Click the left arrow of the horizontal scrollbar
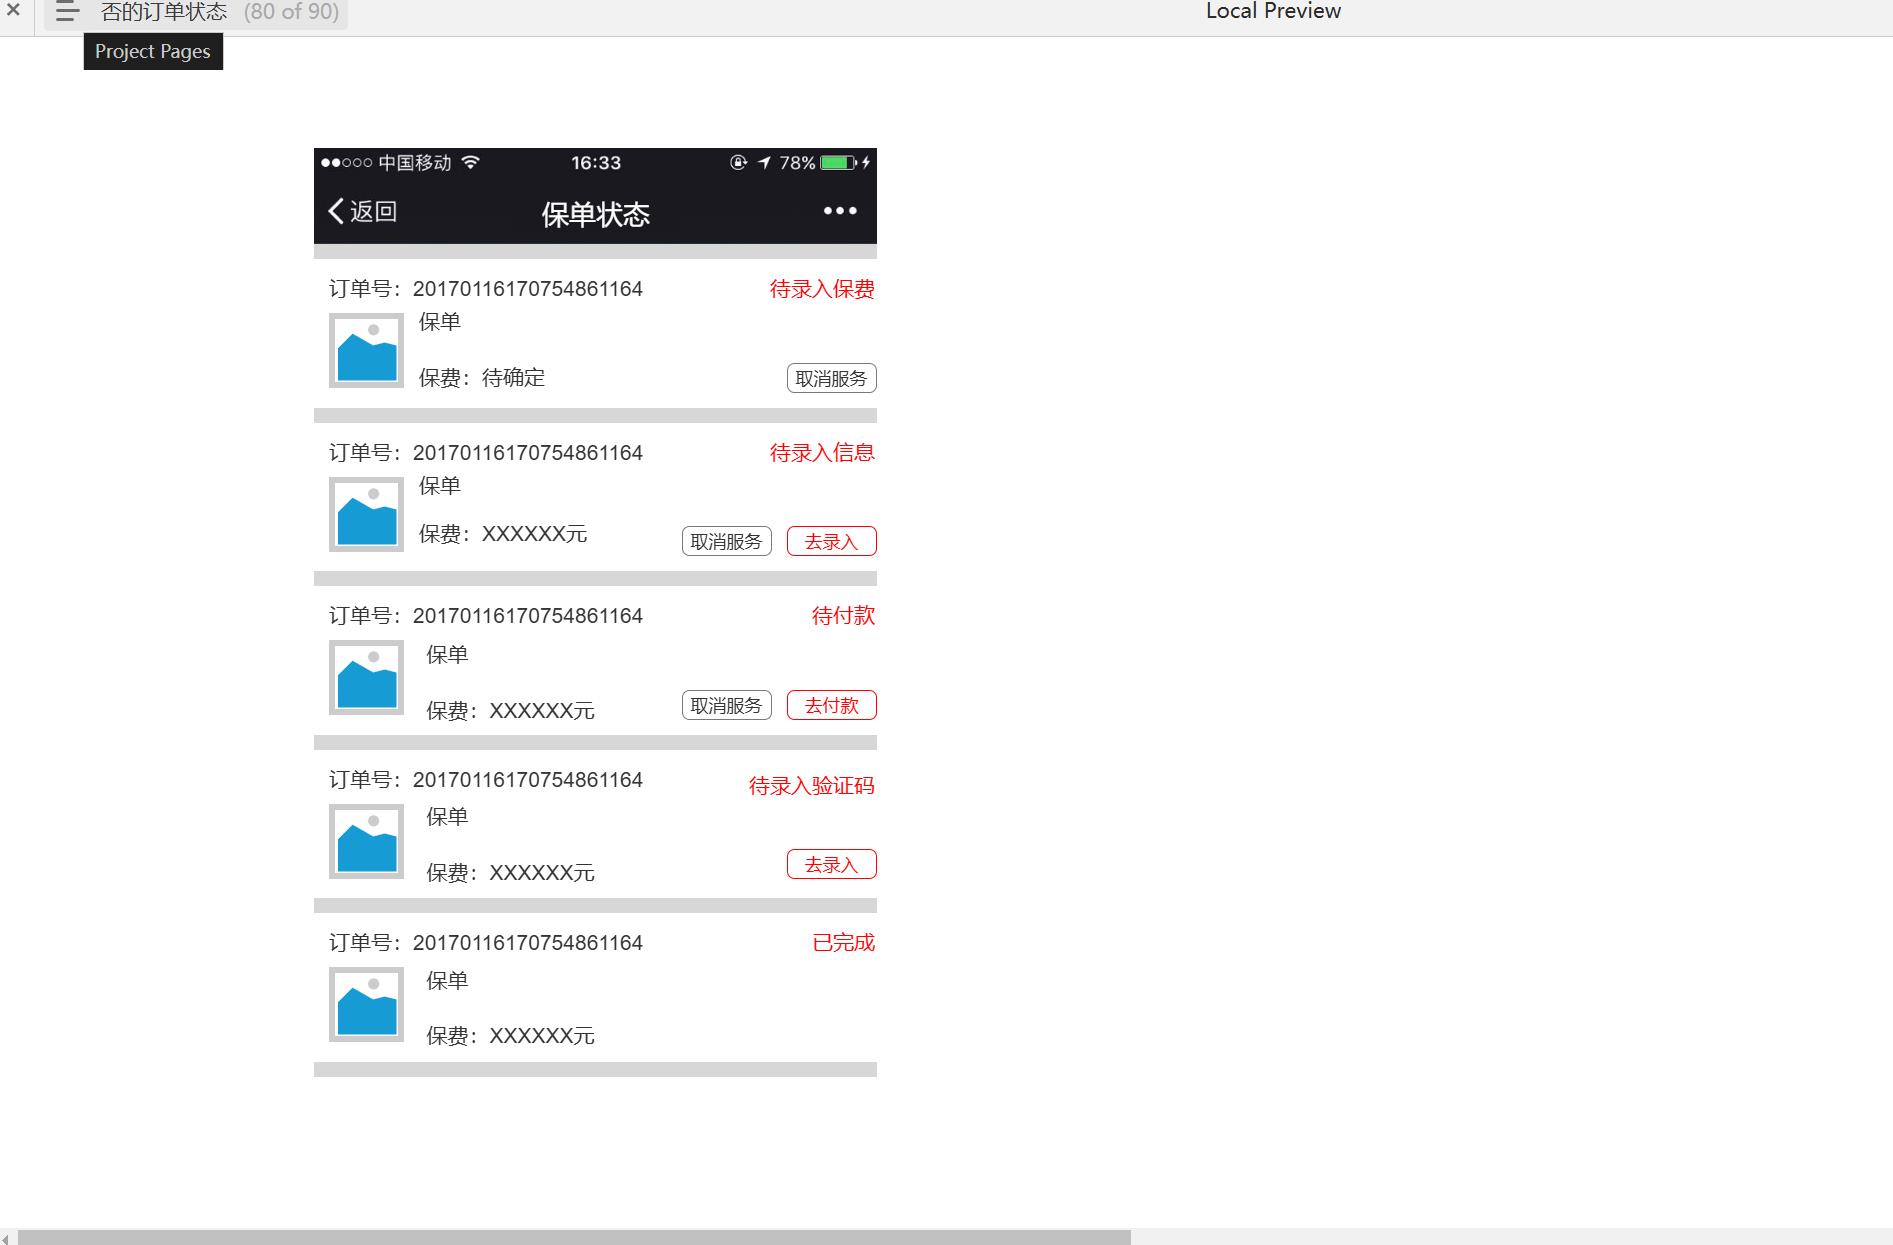 [6, 1238]
